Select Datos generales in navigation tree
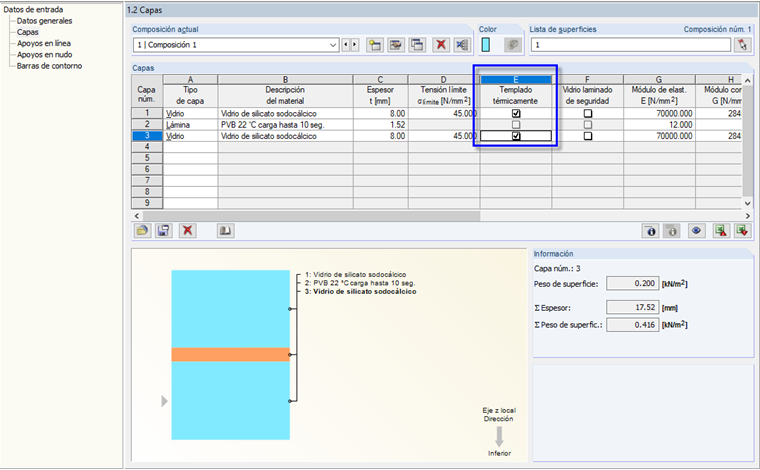The image size is (760, 470). pyautogui.click(x=44, y=21)
